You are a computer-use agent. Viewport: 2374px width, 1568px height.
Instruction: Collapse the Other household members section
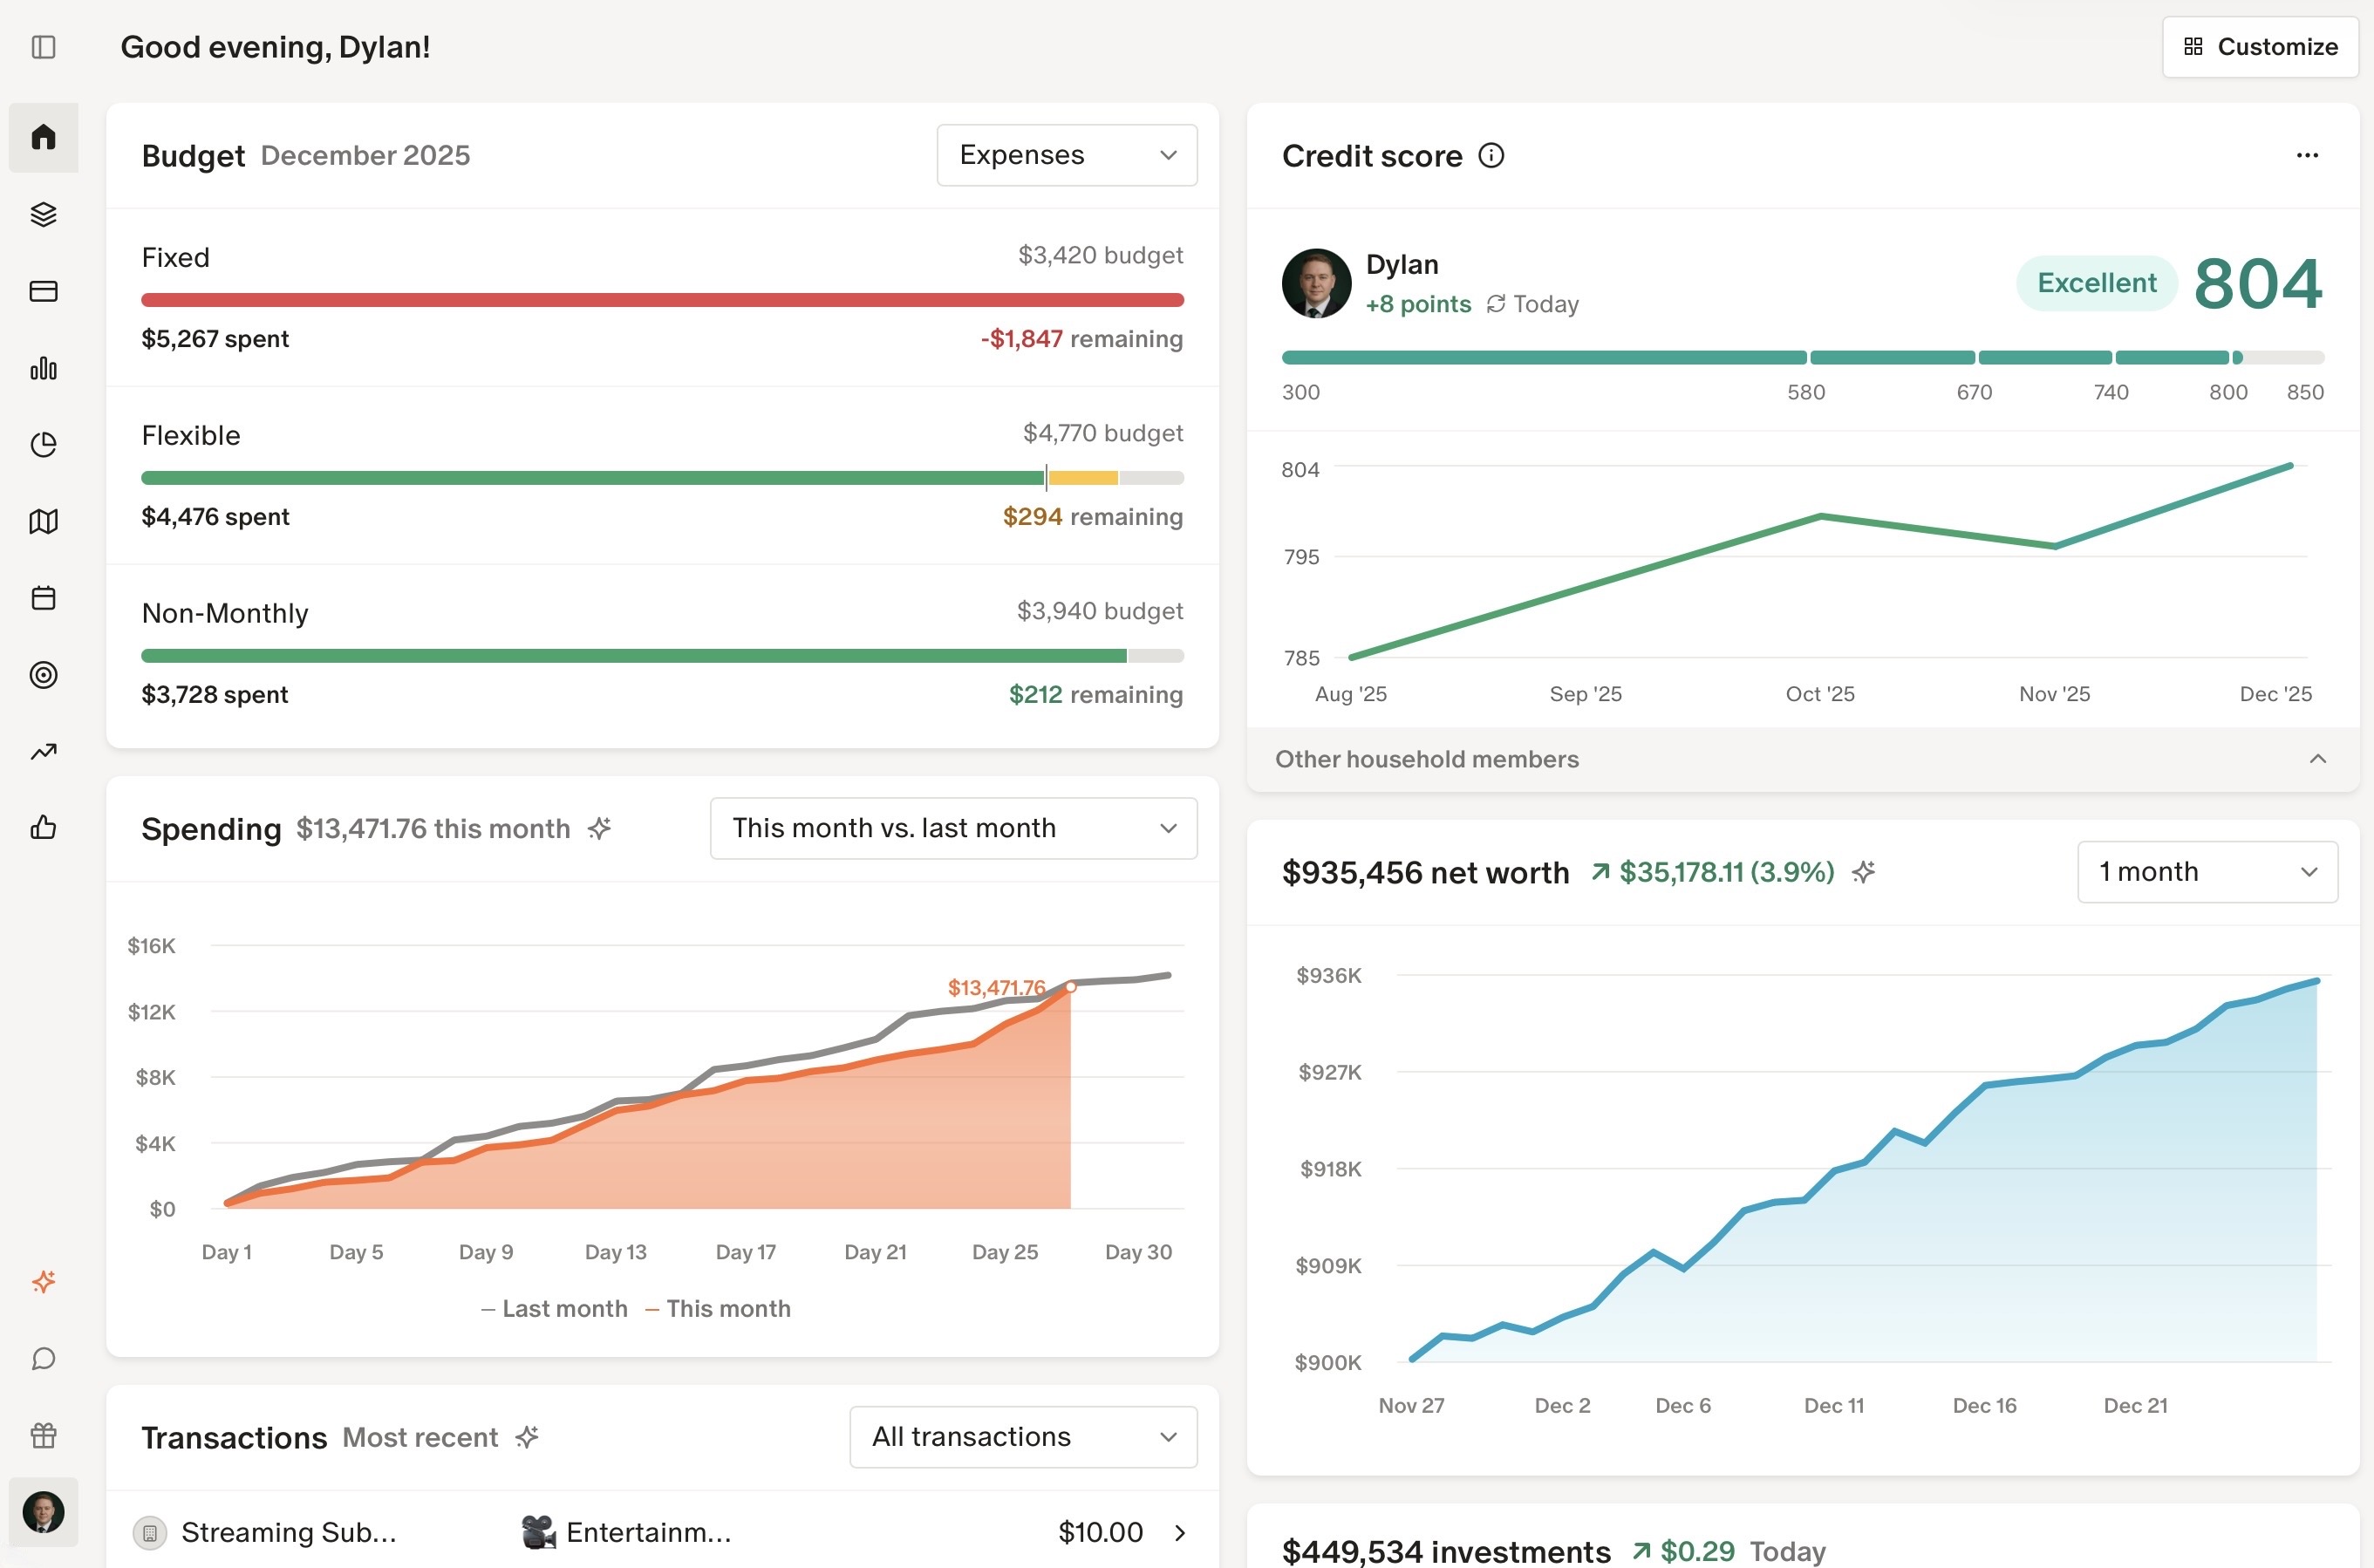tap(2319, 760)
